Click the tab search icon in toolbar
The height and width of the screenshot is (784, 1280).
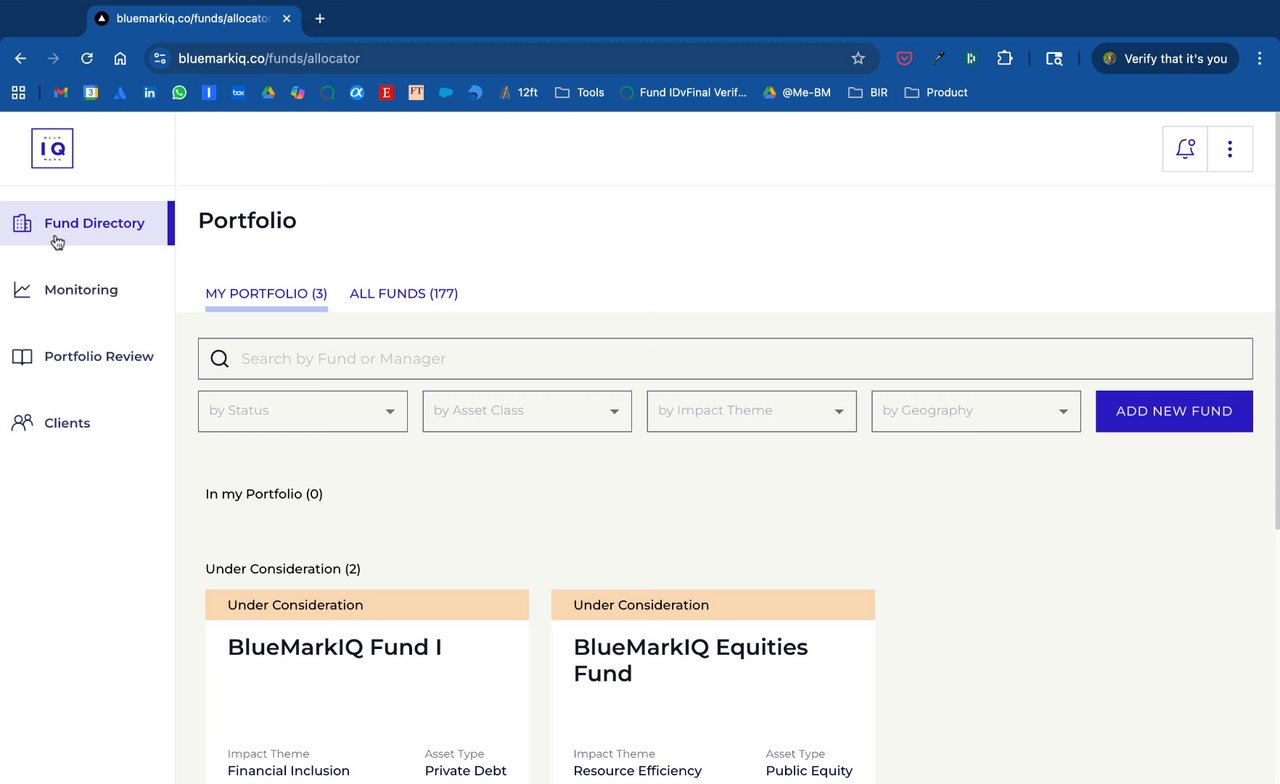coord(1054,59)
